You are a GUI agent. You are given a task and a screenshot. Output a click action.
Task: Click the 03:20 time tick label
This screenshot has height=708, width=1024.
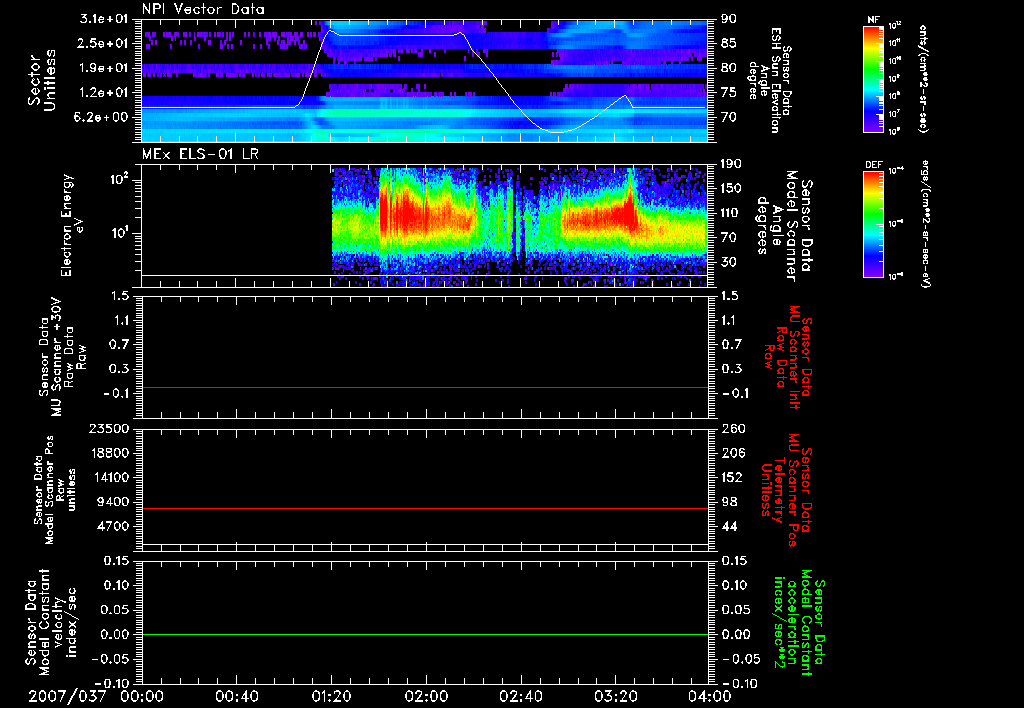point(615,697)
